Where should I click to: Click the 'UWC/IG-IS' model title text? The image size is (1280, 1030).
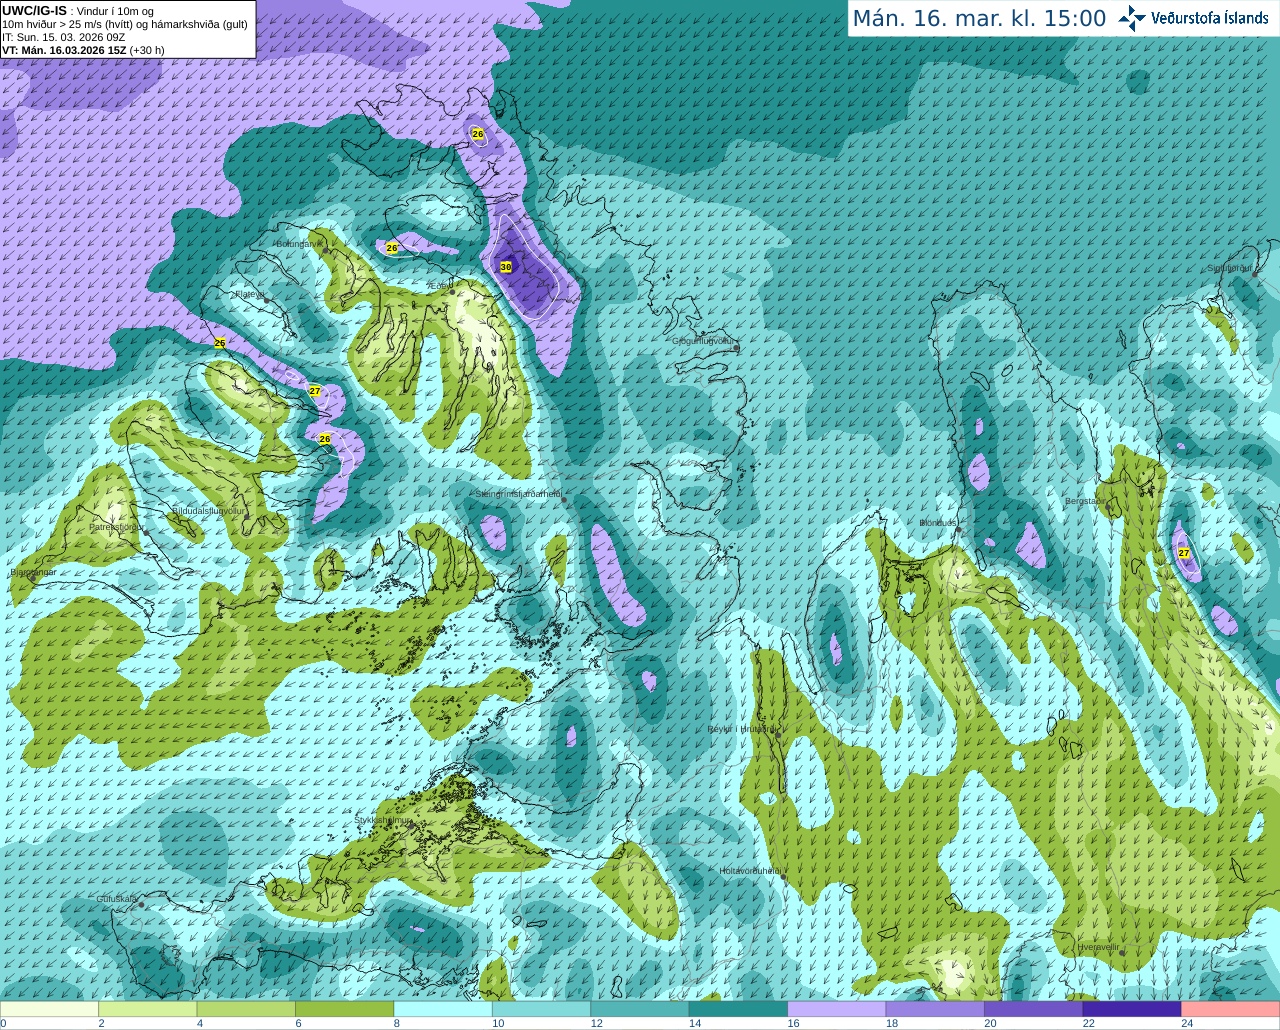[x=34, y=10]
